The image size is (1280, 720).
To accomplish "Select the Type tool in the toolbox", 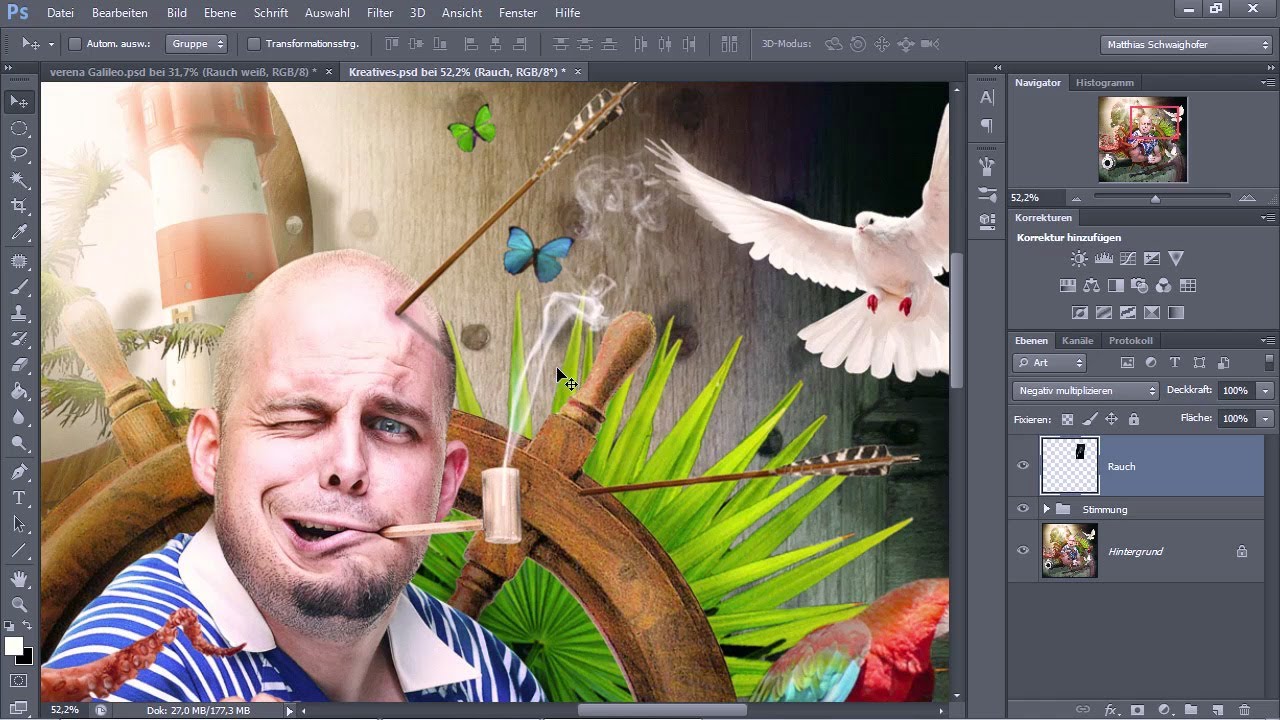I will tap(19, 498).
